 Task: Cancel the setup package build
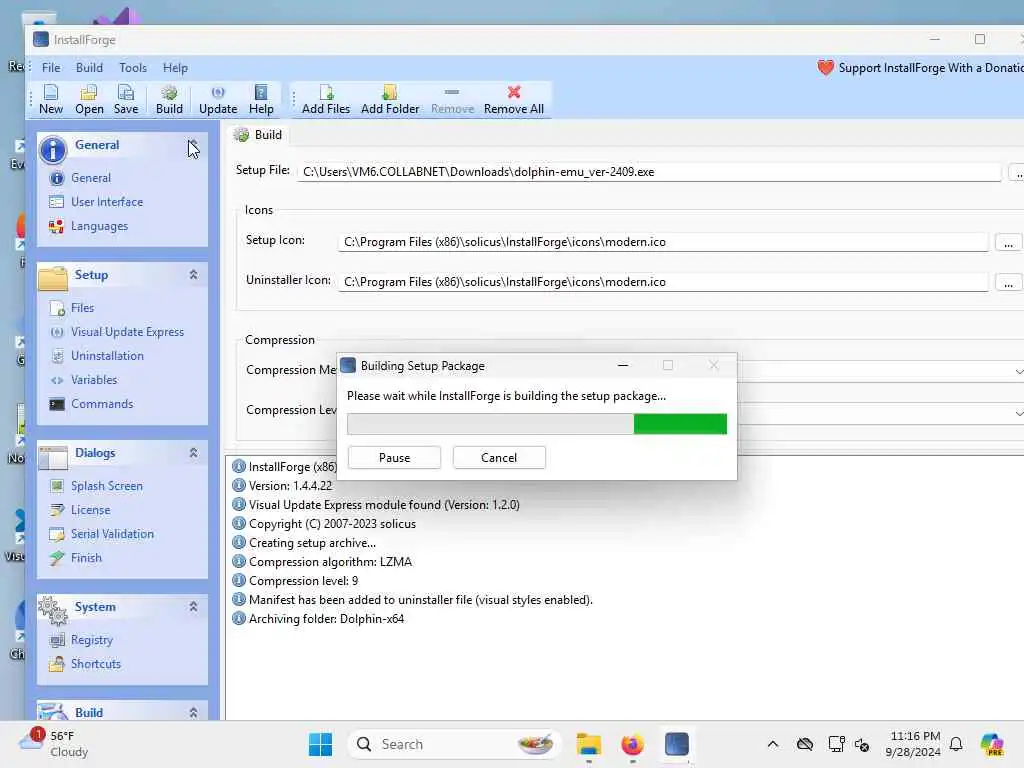(499, 458)
